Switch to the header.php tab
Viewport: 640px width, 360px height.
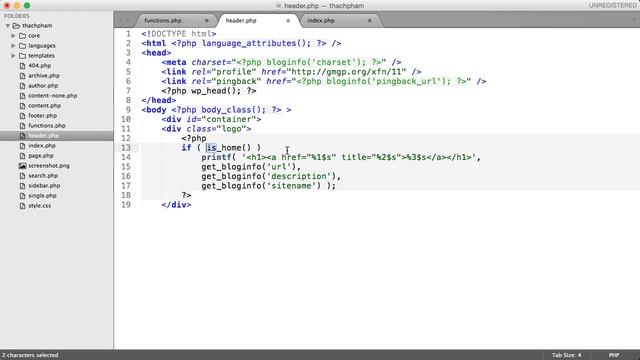pyautogui.click(x=241, y=20)
